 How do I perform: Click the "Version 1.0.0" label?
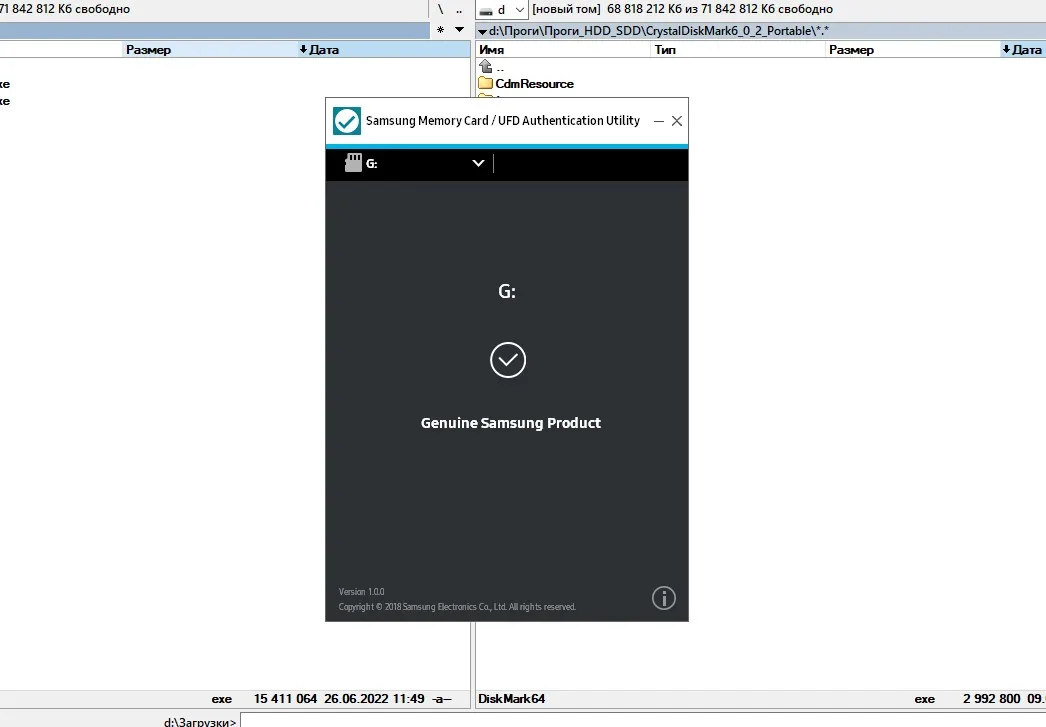(x=362, y=592)
